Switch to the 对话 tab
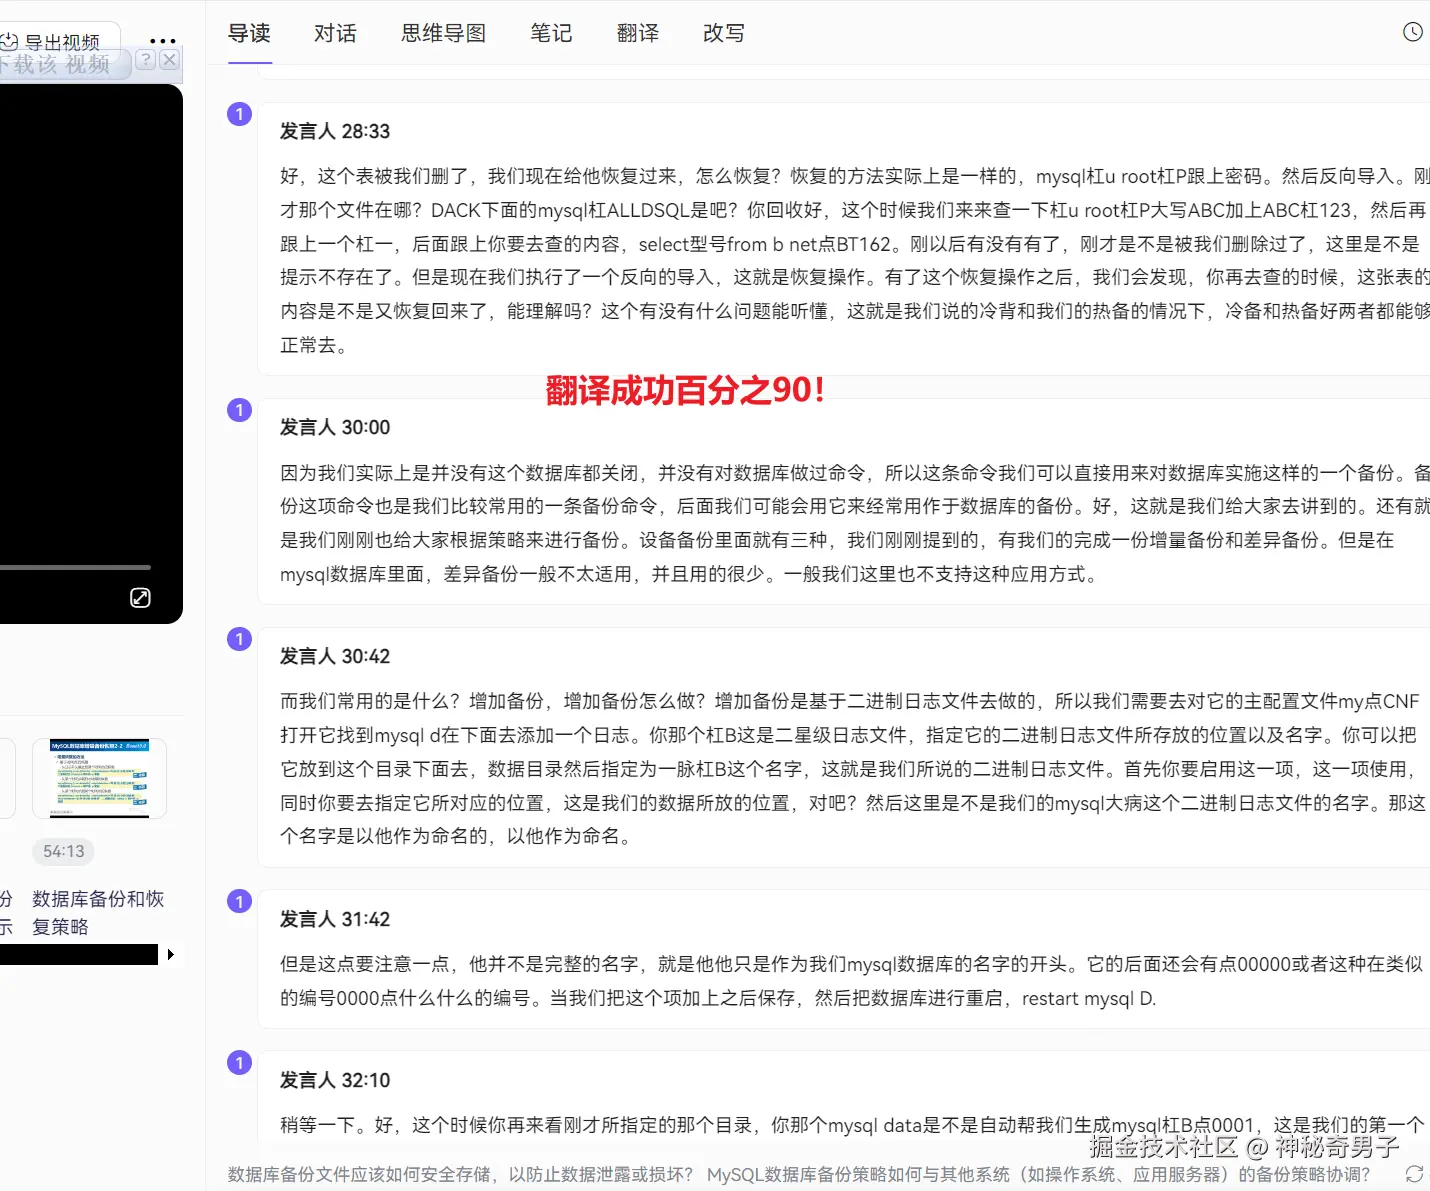The height and width of the screenshot is (1191, 1430). pos(335,33)
